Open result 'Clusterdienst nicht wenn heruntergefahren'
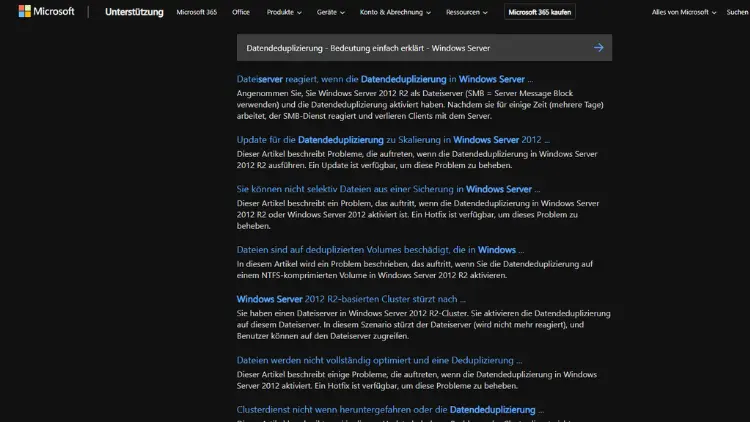The image size is (750, 422). coord(390,410)
